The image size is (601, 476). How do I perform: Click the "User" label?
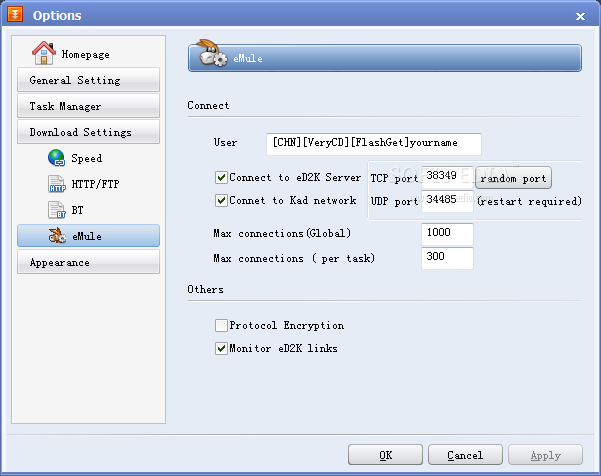click(225, 142)
